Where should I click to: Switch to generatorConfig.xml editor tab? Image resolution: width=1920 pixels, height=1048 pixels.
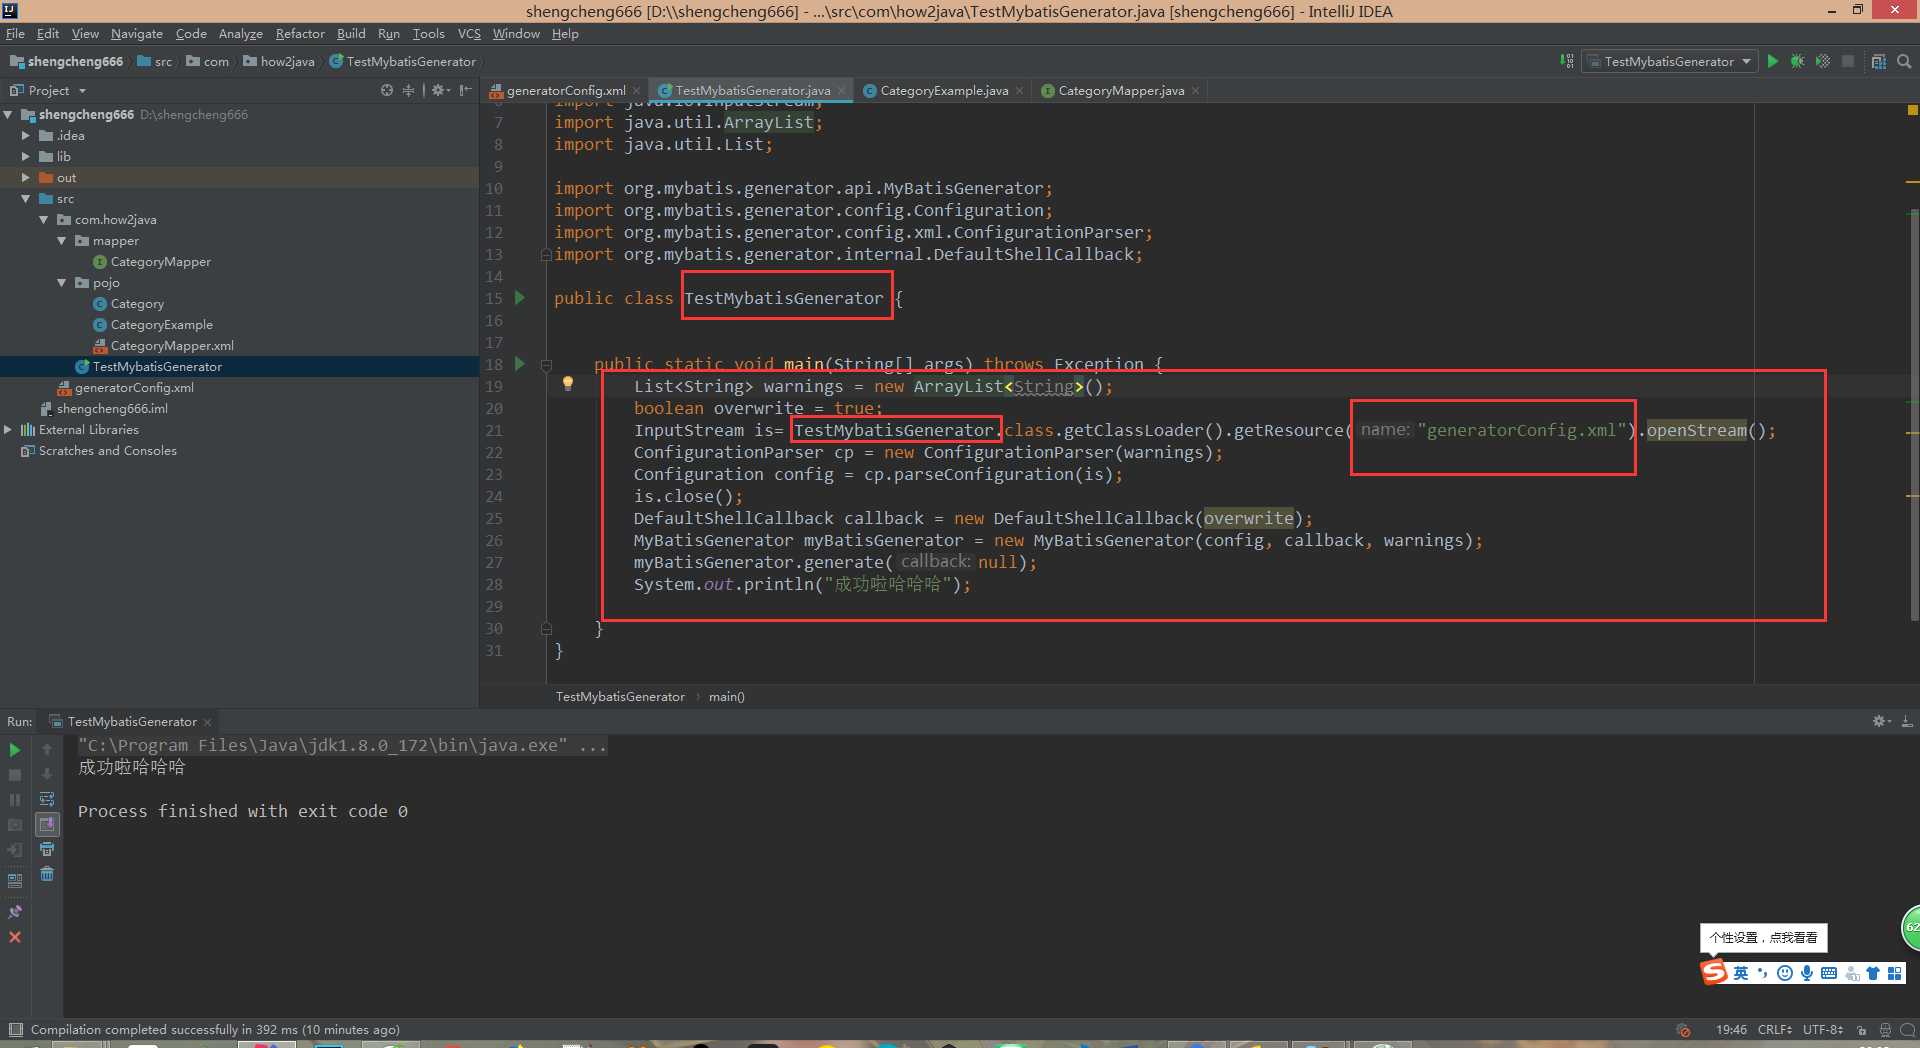pos(566,90)
